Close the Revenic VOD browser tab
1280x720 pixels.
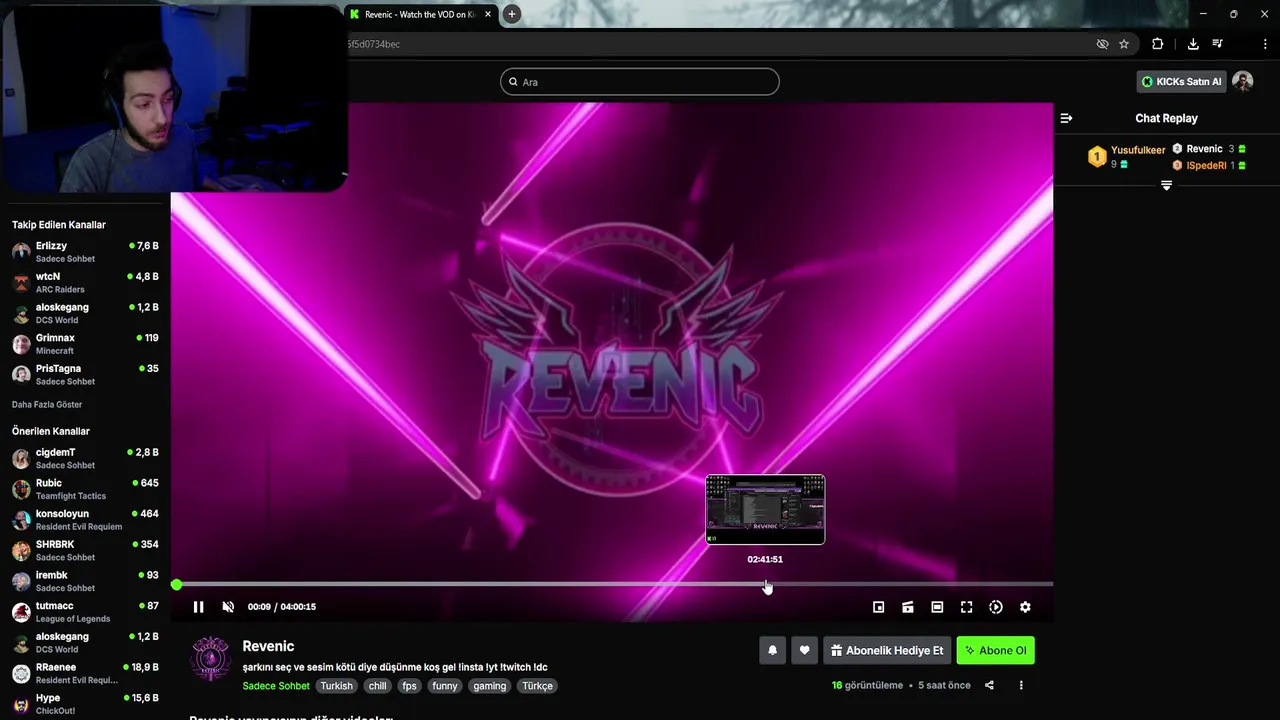pyautogui.click(x=488, y=14)
